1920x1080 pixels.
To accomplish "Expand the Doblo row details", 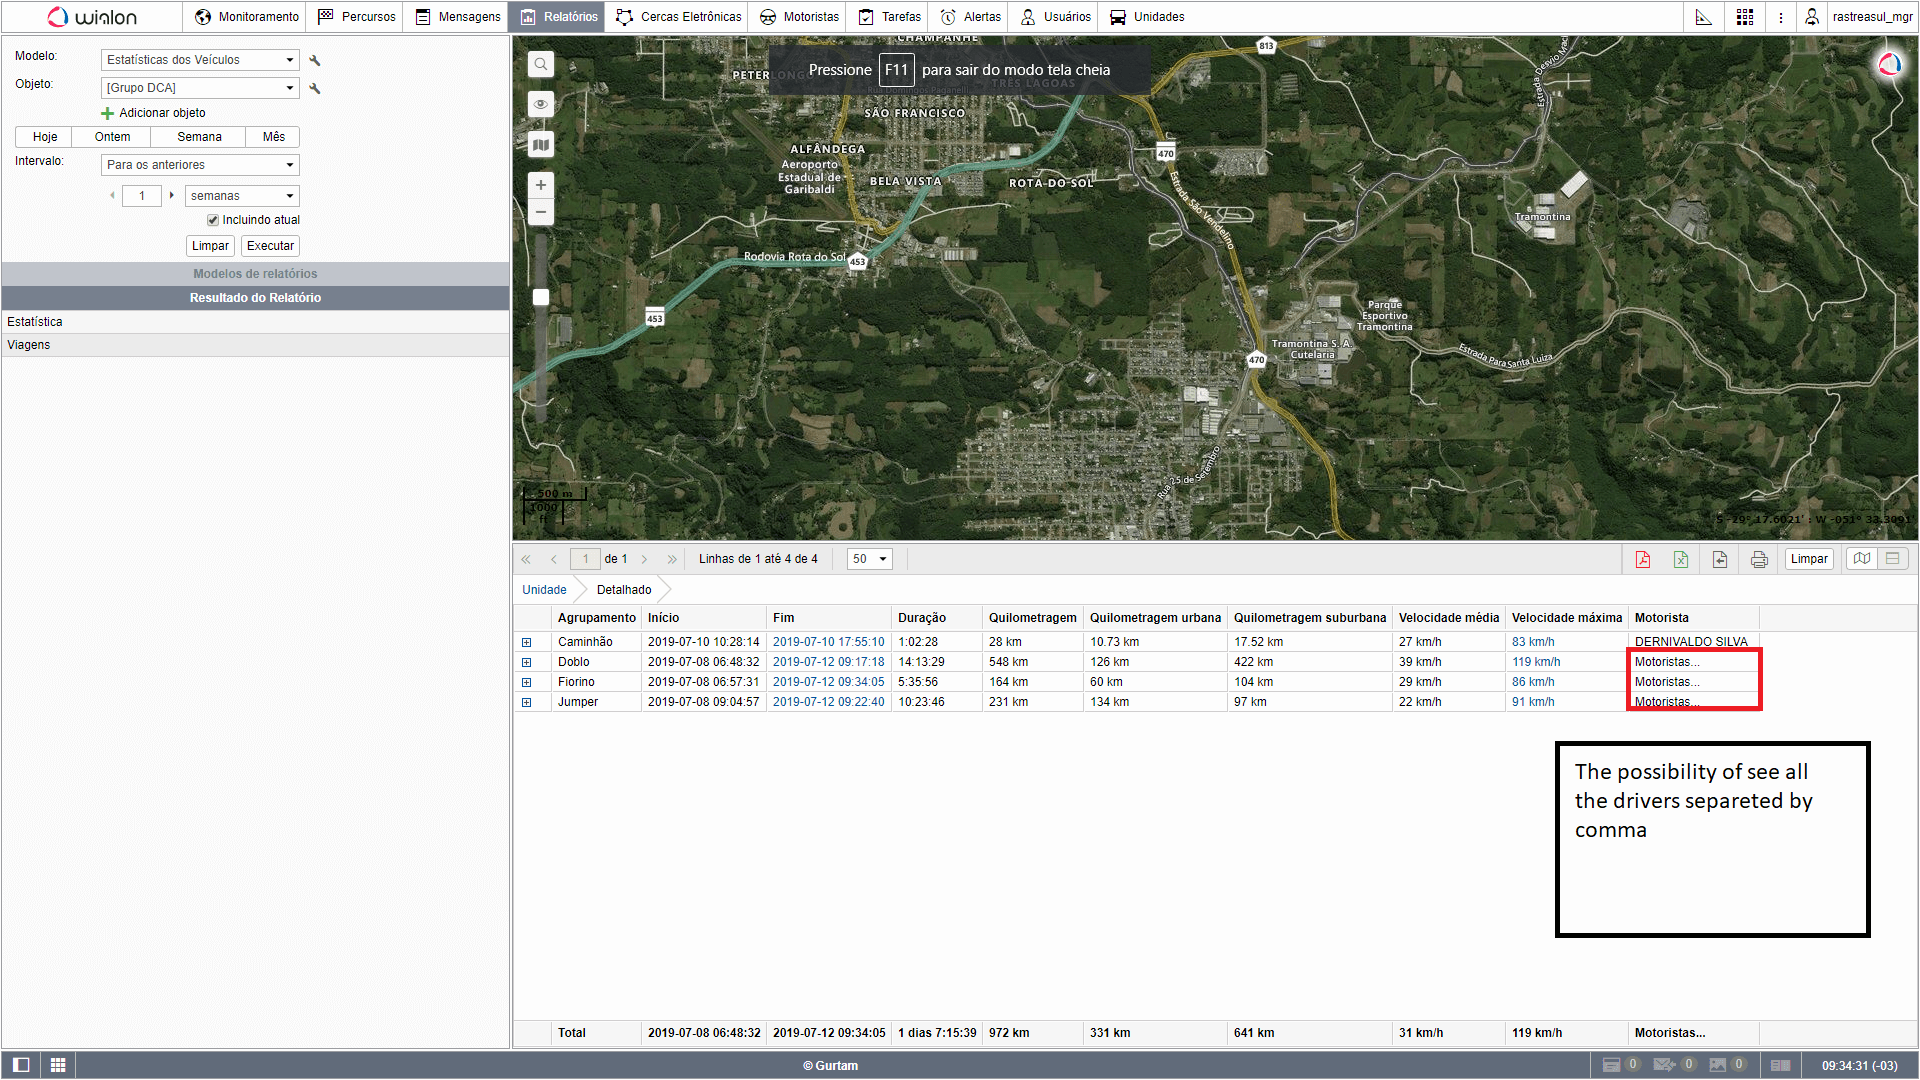I will click(x=527, y=662).
